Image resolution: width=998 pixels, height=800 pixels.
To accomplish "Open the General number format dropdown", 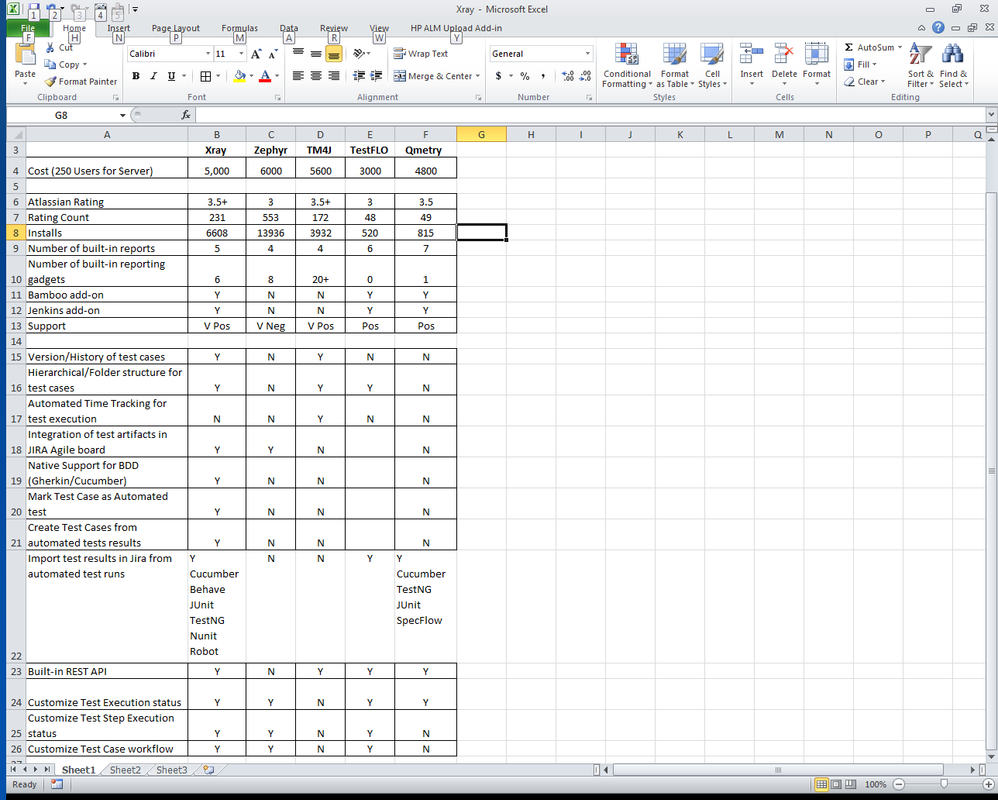I will (587, 53).
